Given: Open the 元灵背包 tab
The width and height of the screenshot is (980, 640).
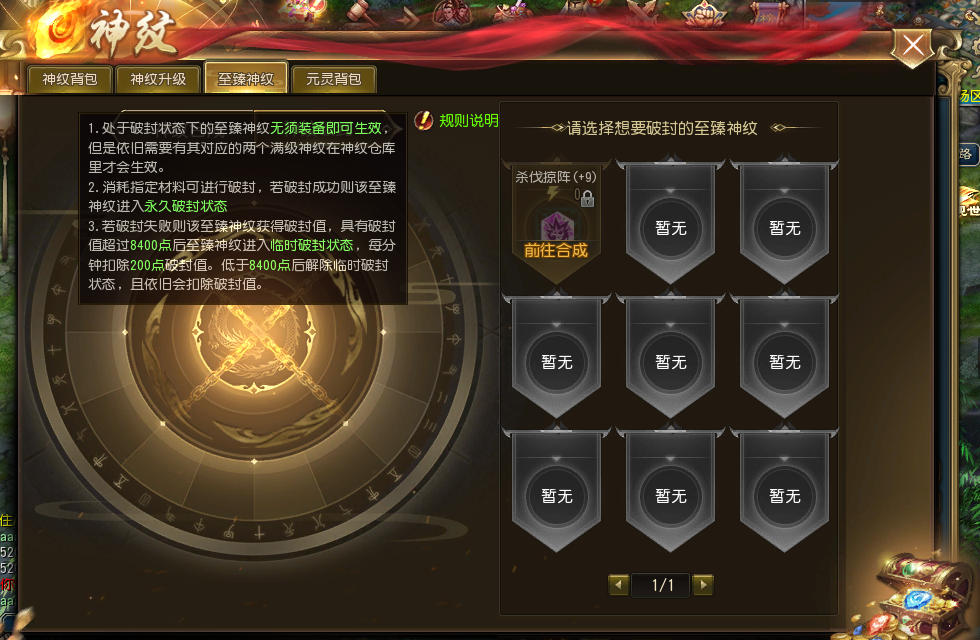Looking at the screenshot, I should tap(334, 79).
